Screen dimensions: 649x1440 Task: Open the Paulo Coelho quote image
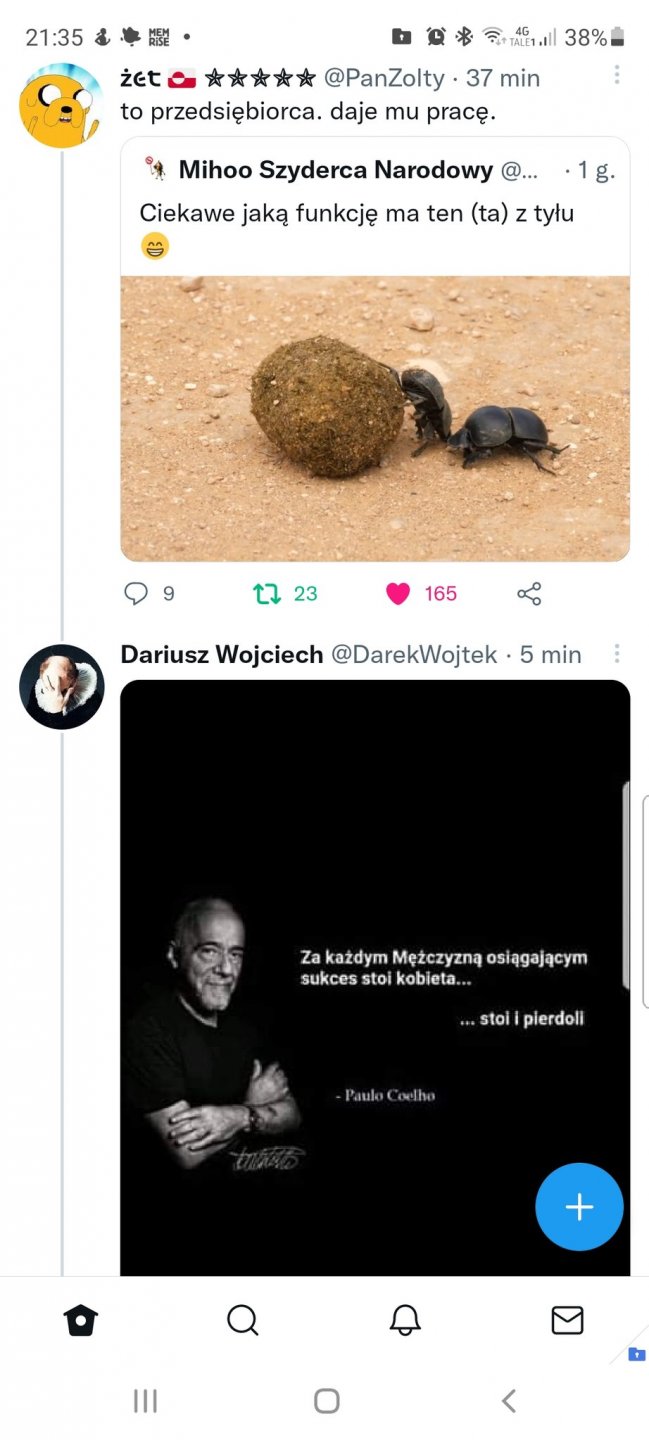(375, 980)
